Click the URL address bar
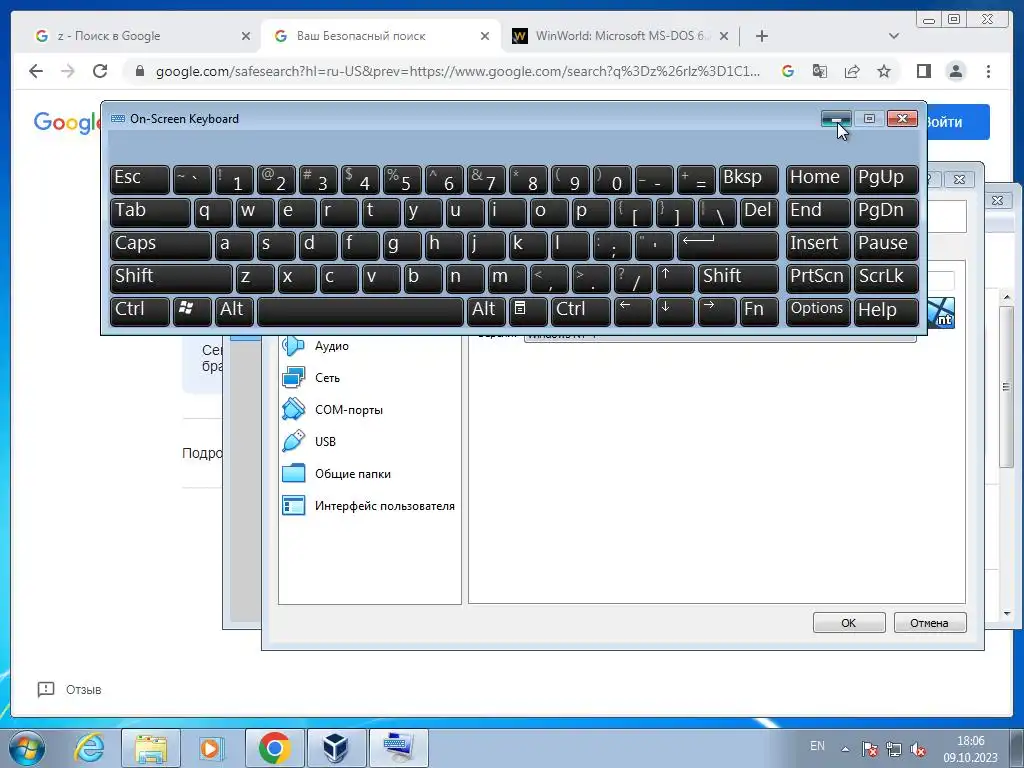Viewport: 1024px width, 768px height. [457, 71]
